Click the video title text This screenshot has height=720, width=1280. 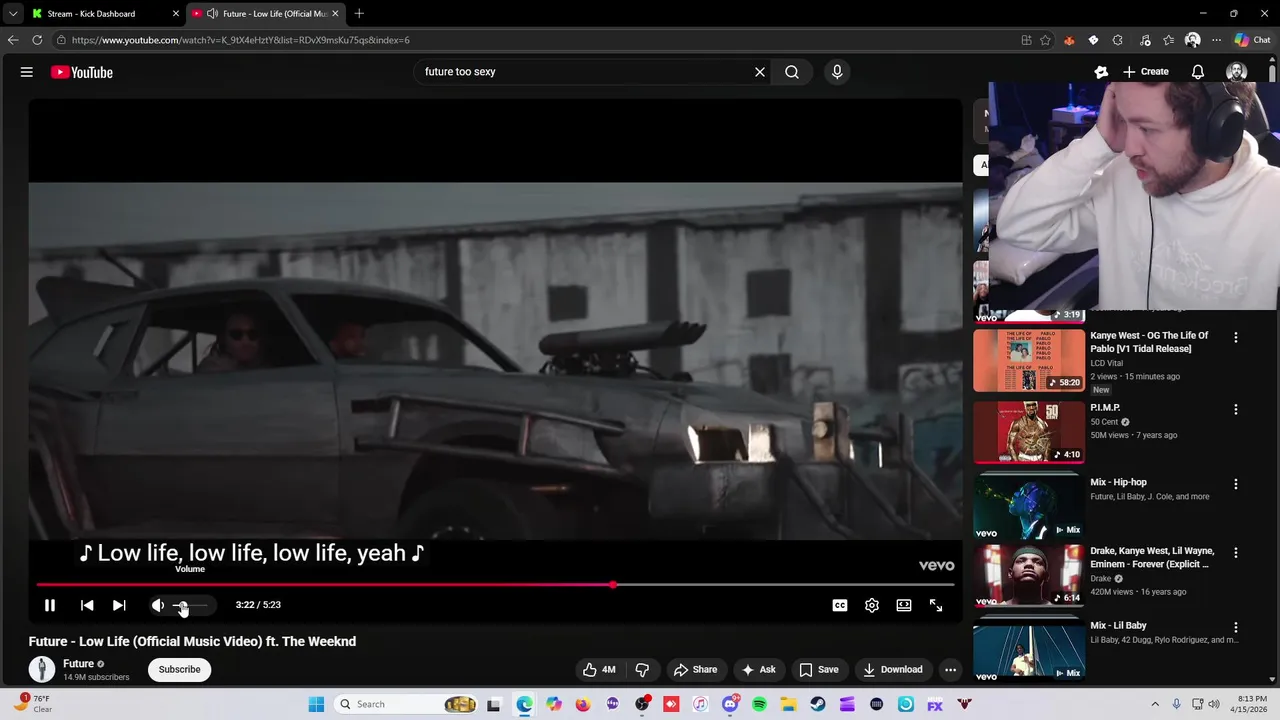click(192, 641)
